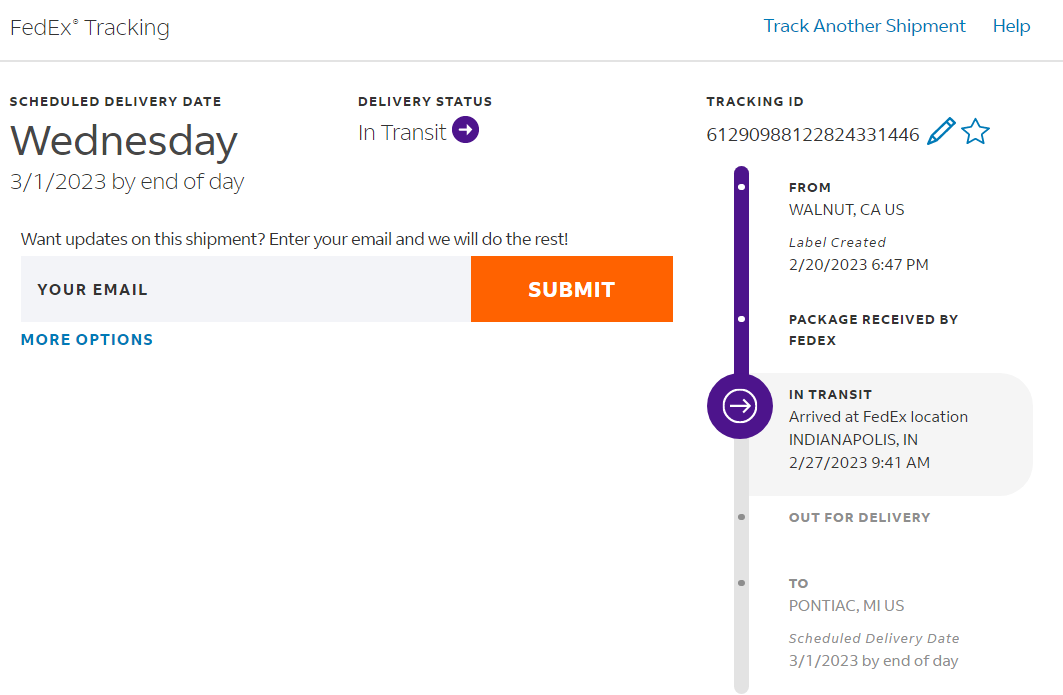Click the tracking ID number 61290988122824331446
1063x695 pixels.
click(x=812, y=134)
